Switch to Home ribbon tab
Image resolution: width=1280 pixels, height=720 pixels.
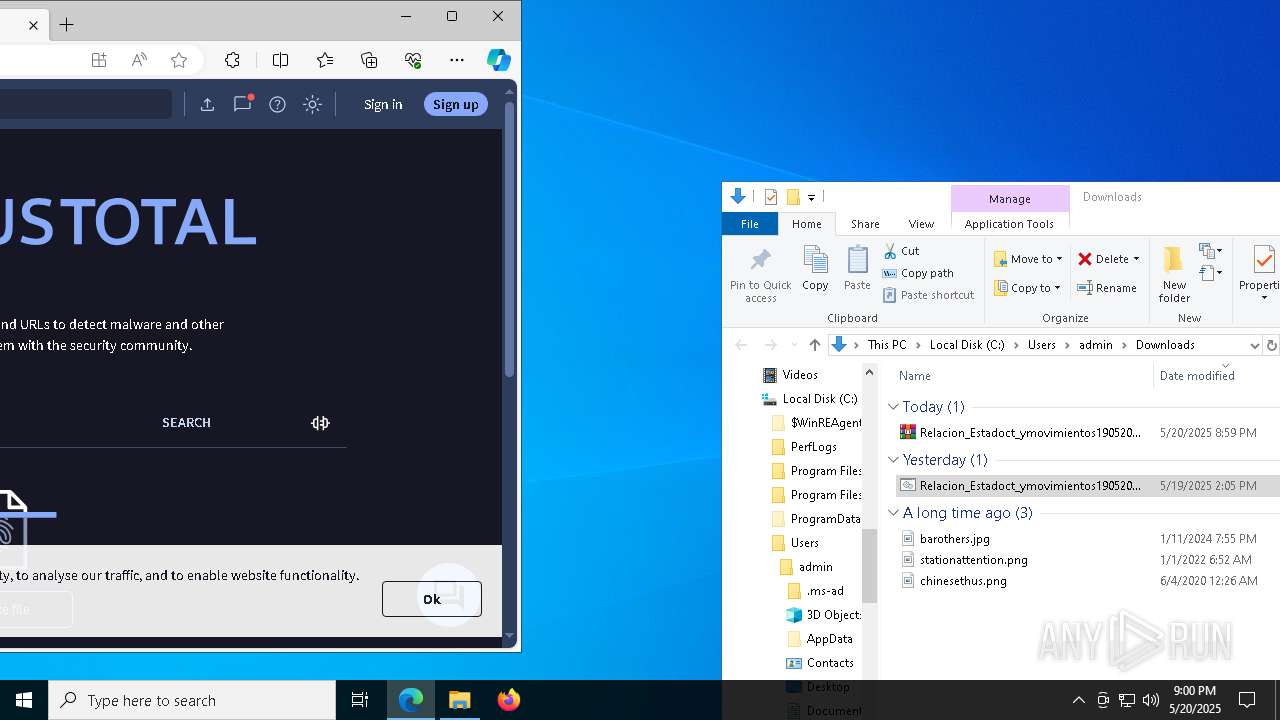point(806,224)
